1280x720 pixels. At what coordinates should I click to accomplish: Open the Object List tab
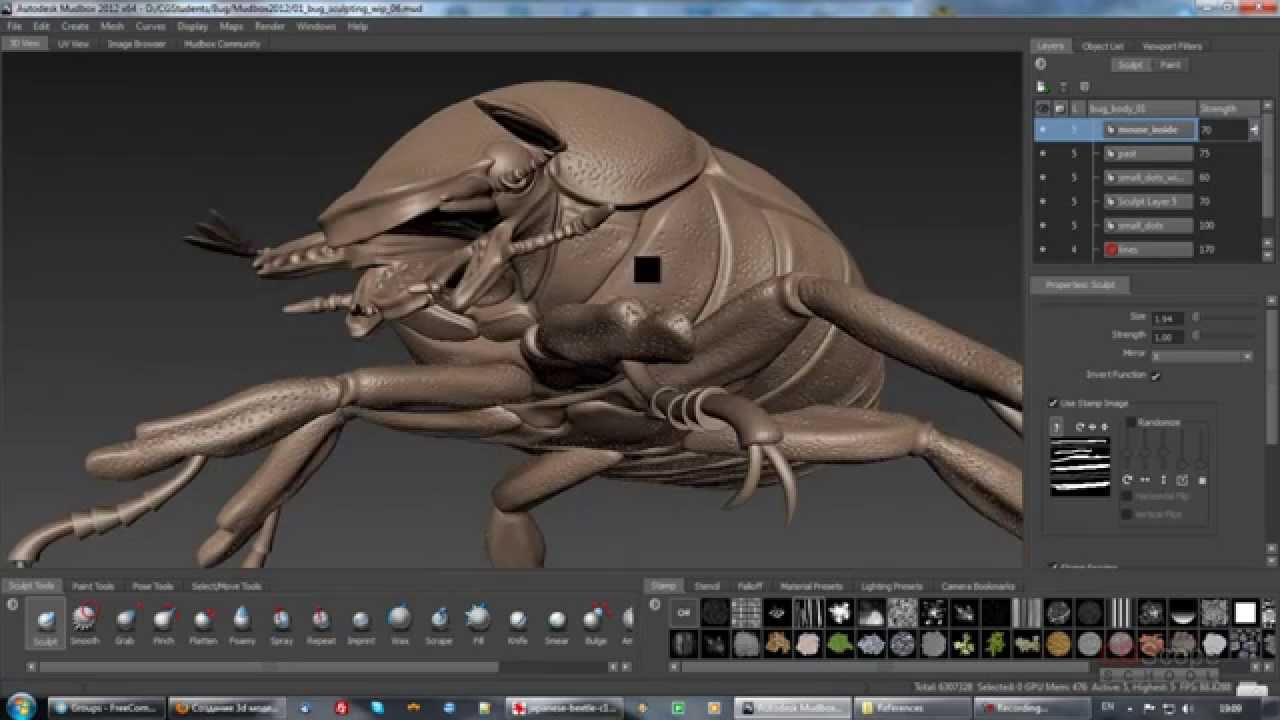[1102, 46]
